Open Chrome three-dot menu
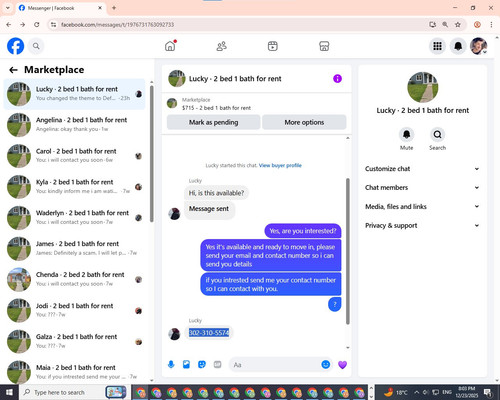The height and width of the screenshot is (400, 500). point(491,24)
